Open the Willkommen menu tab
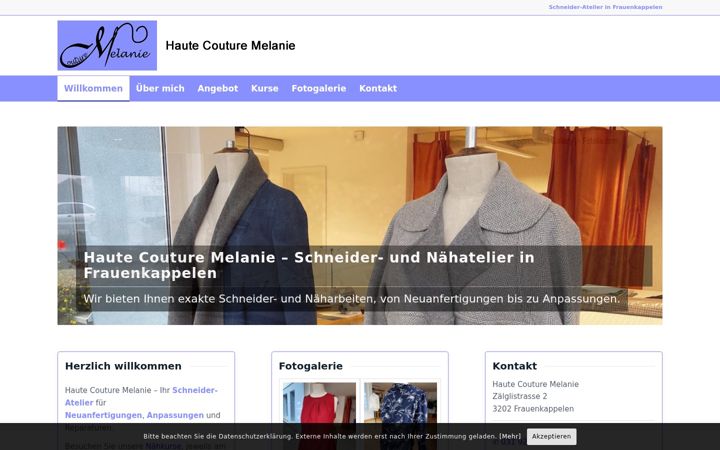 coord(93,88)
